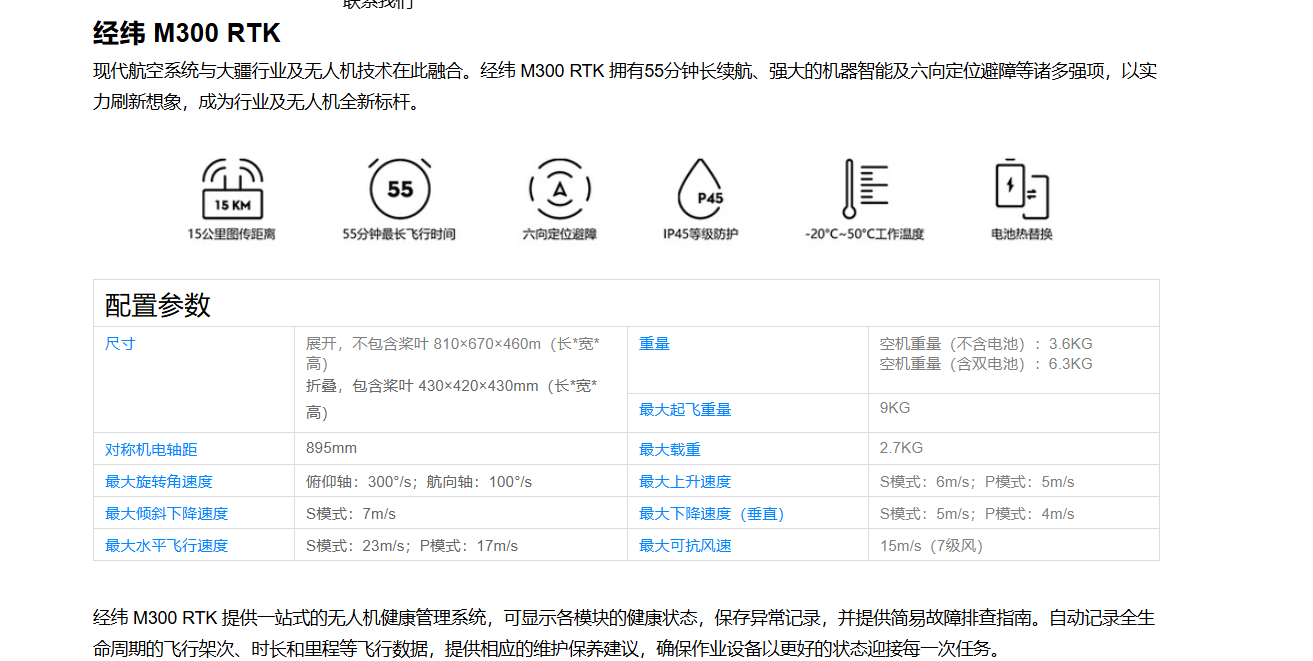Click the 55分钟最长飞行时间 caption
Viewport: 1313px width, 661px height.
pos(399,234)
